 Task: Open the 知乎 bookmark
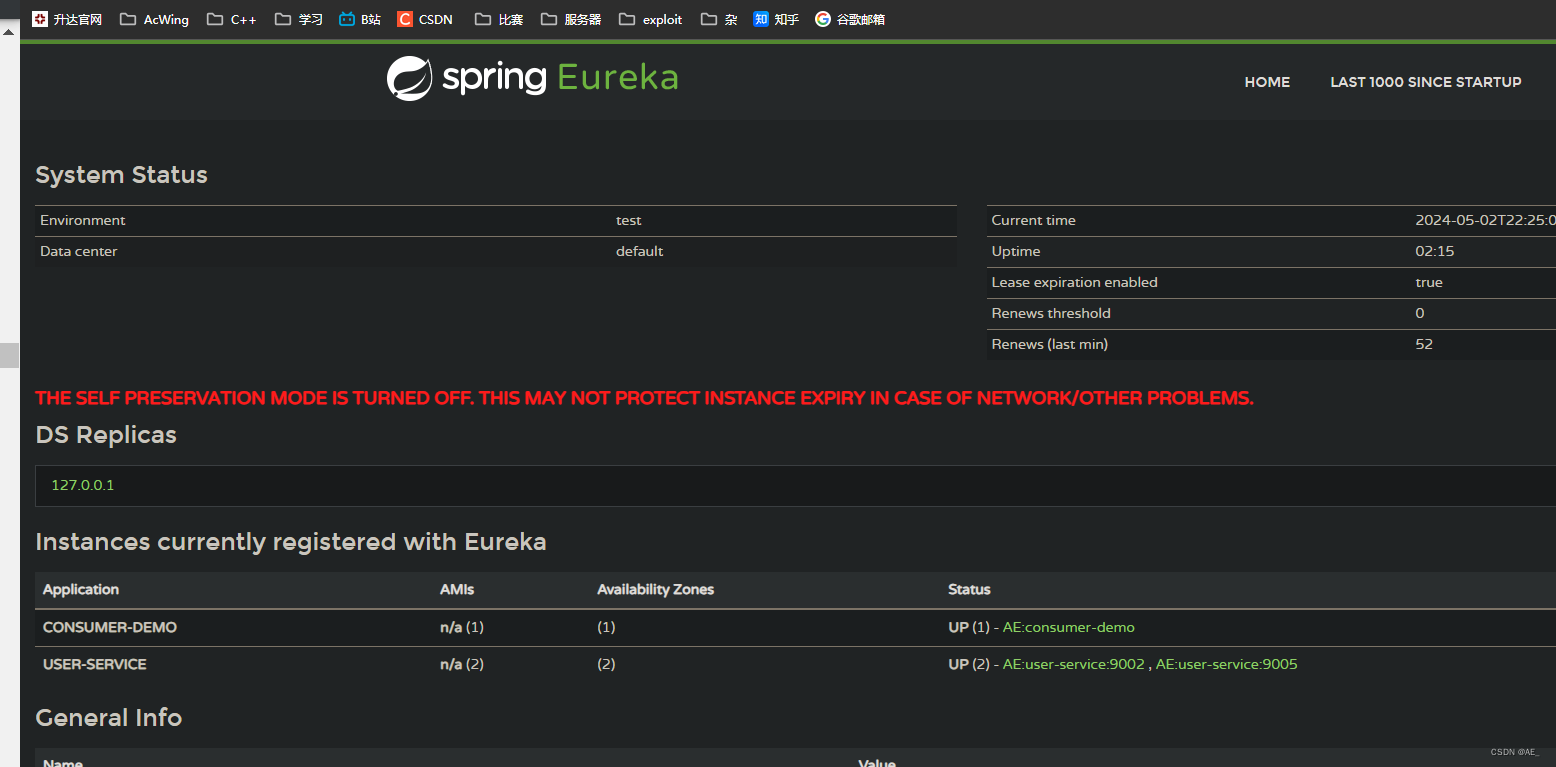pyautogui.click(x=776, y=19)
